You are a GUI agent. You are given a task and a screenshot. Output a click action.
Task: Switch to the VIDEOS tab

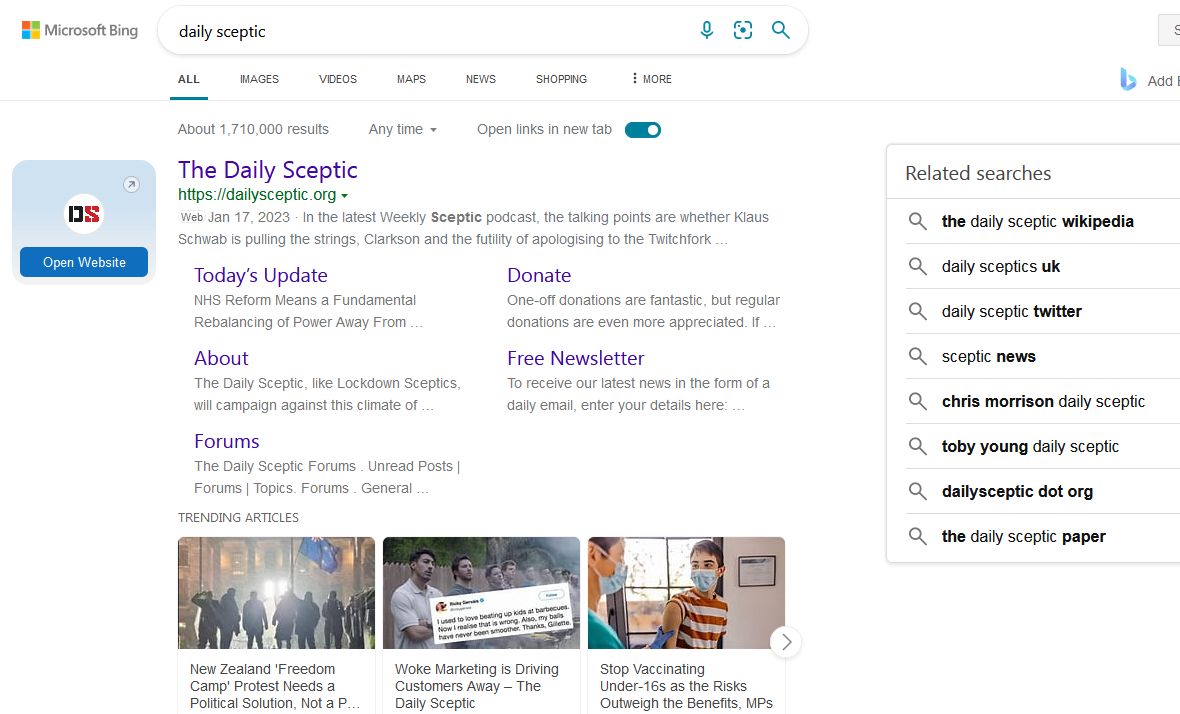coord(338,79)
